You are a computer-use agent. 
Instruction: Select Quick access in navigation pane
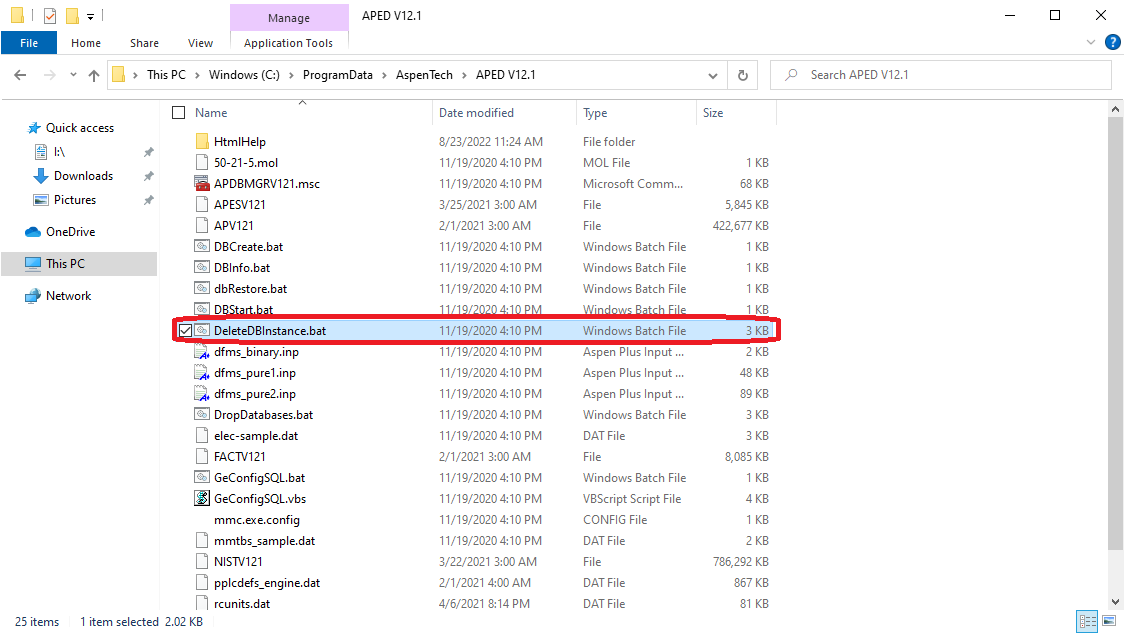tap(80, 128)
